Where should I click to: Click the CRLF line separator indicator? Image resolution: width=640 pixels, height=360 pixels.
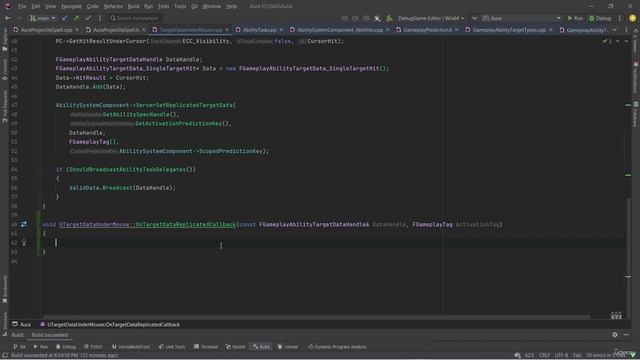pos(544,355)
